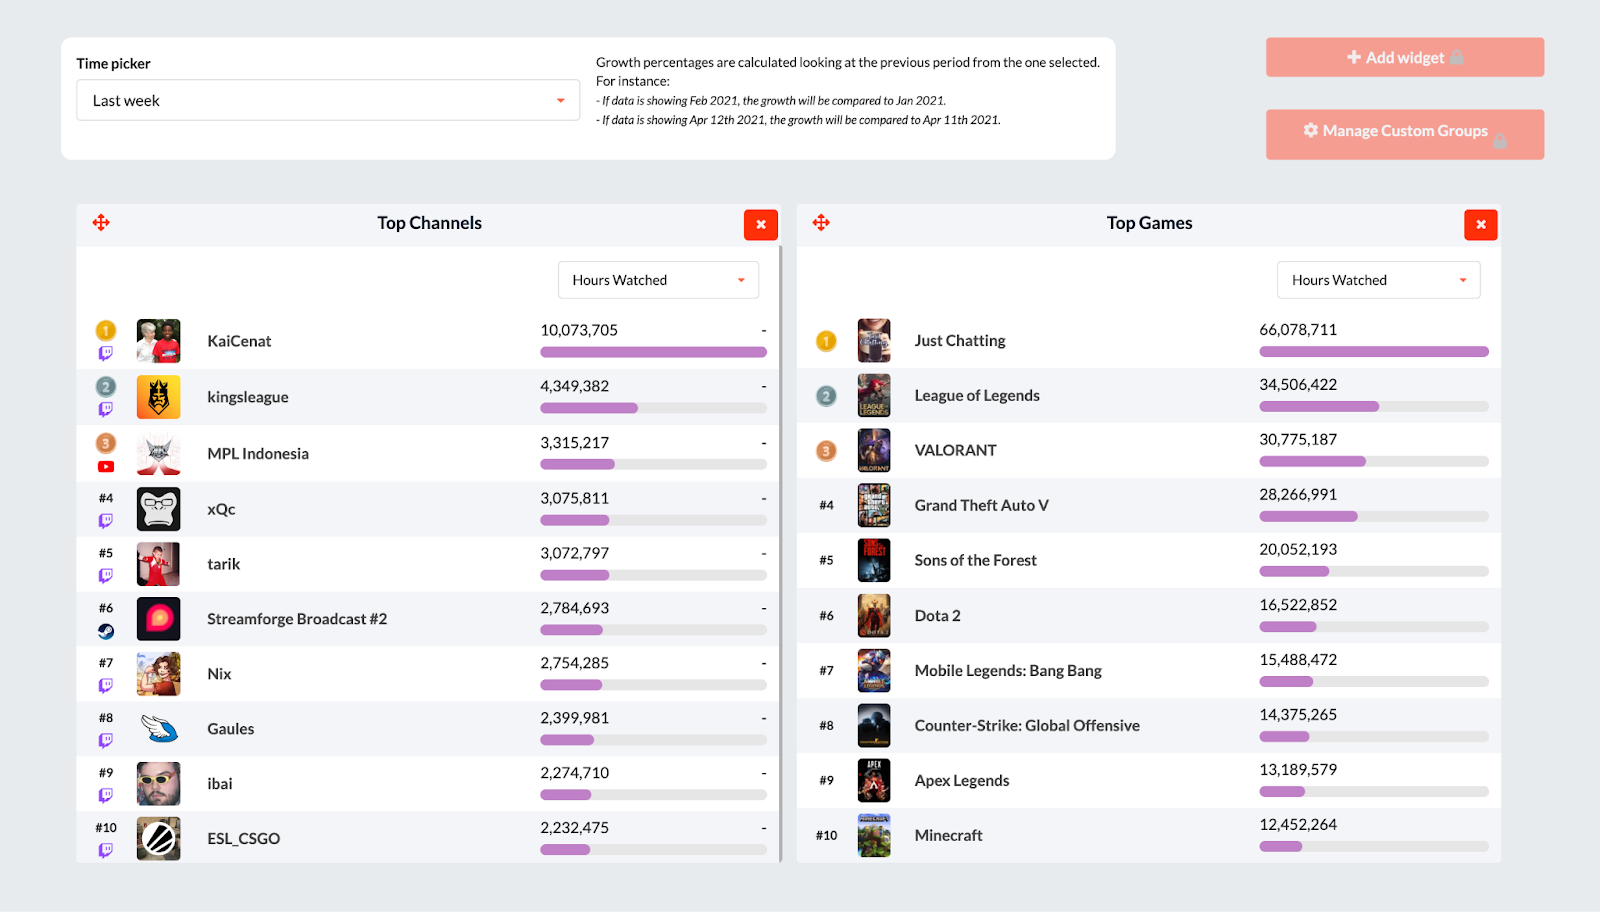
Task: Click the KaiCenat channel avatar
Action: click(158, 341)
